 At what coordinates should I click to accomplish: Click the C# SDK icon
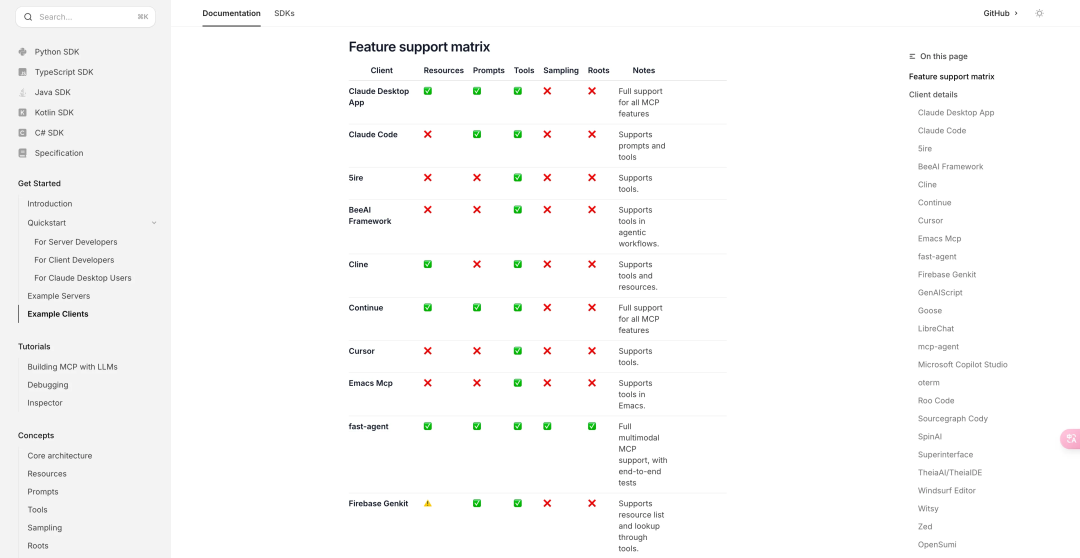point(23,133)
